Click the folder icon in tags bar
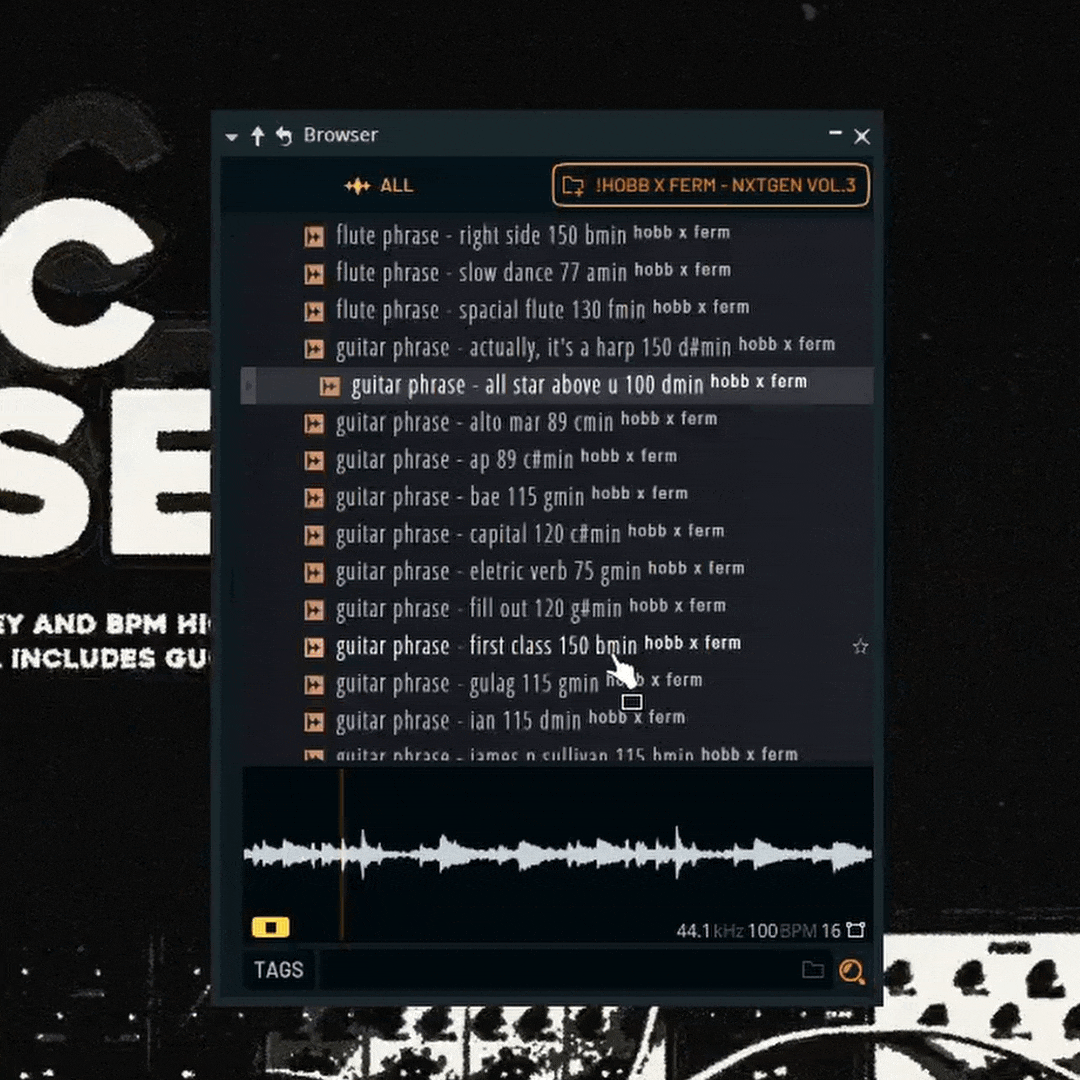This screenshot has width=1080, height=1080. pyautogui.click(x=813, y=970)
